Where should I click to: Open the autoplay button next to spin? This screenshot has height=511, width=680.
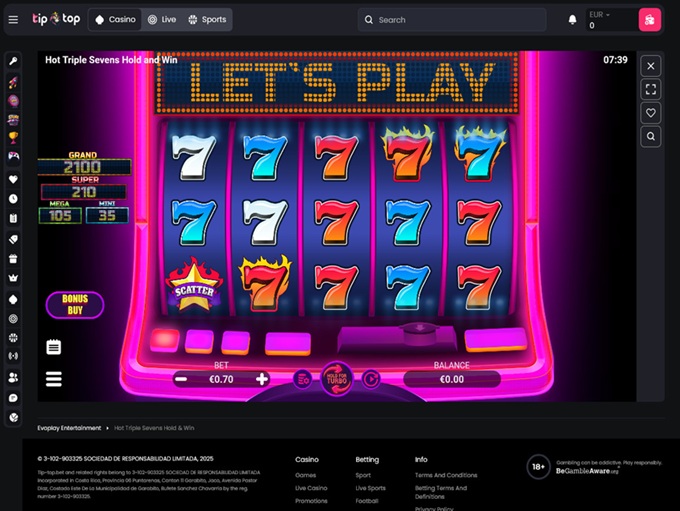tap(371, 380)
